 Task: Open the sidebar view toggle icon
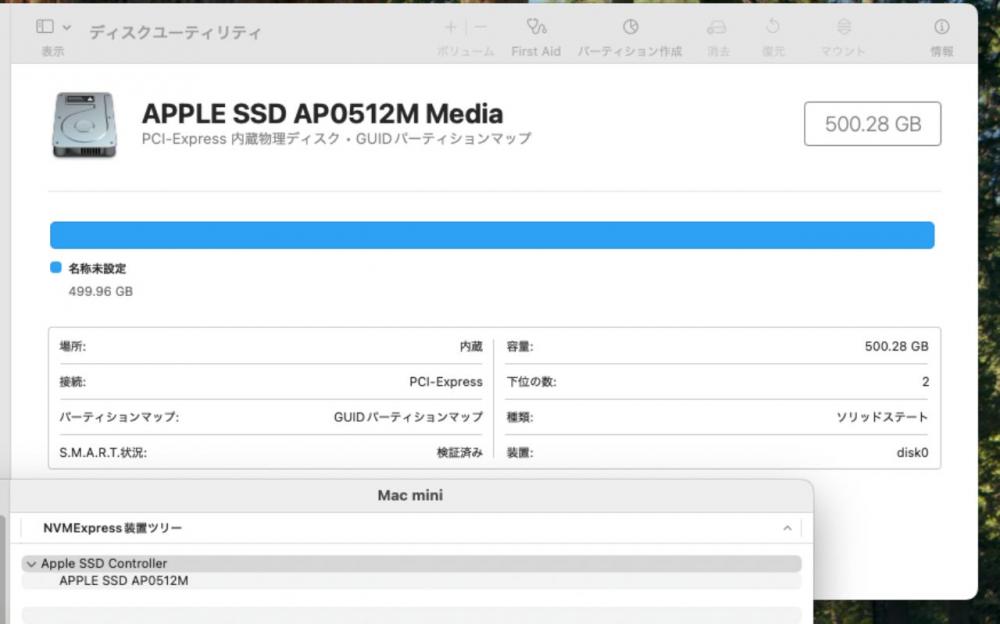coord(45,26)
